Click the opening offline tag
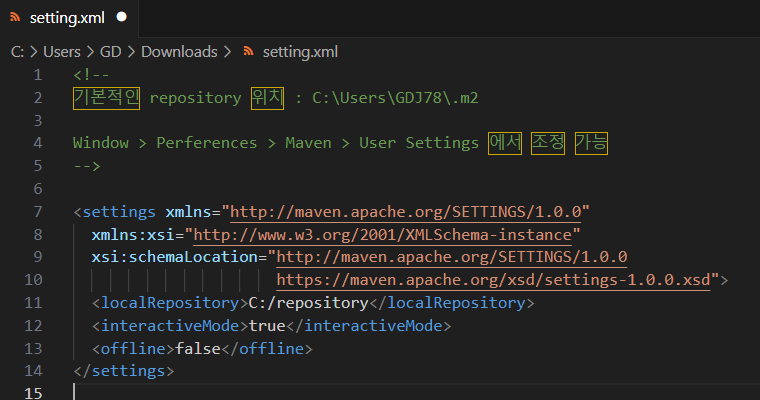Screen dimensions: 760x400 (x=133, y=349)
